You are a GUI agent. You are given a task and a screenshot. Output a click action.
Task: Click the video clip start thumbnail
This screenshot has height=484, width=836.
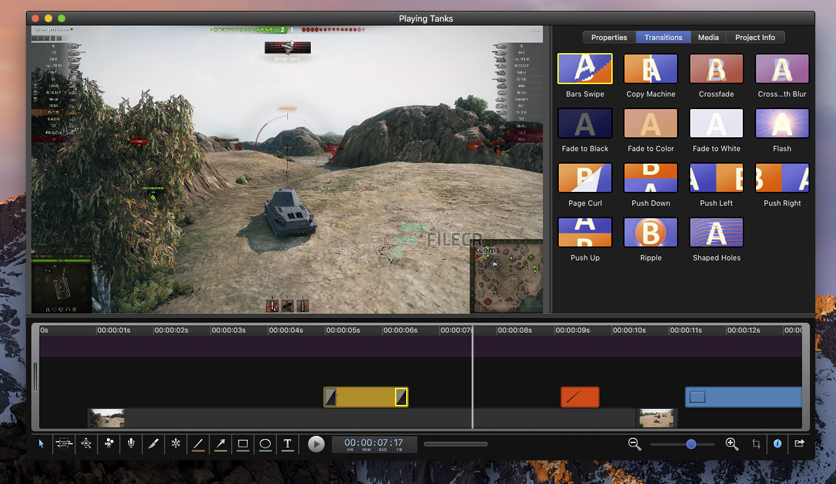point(107,418)
